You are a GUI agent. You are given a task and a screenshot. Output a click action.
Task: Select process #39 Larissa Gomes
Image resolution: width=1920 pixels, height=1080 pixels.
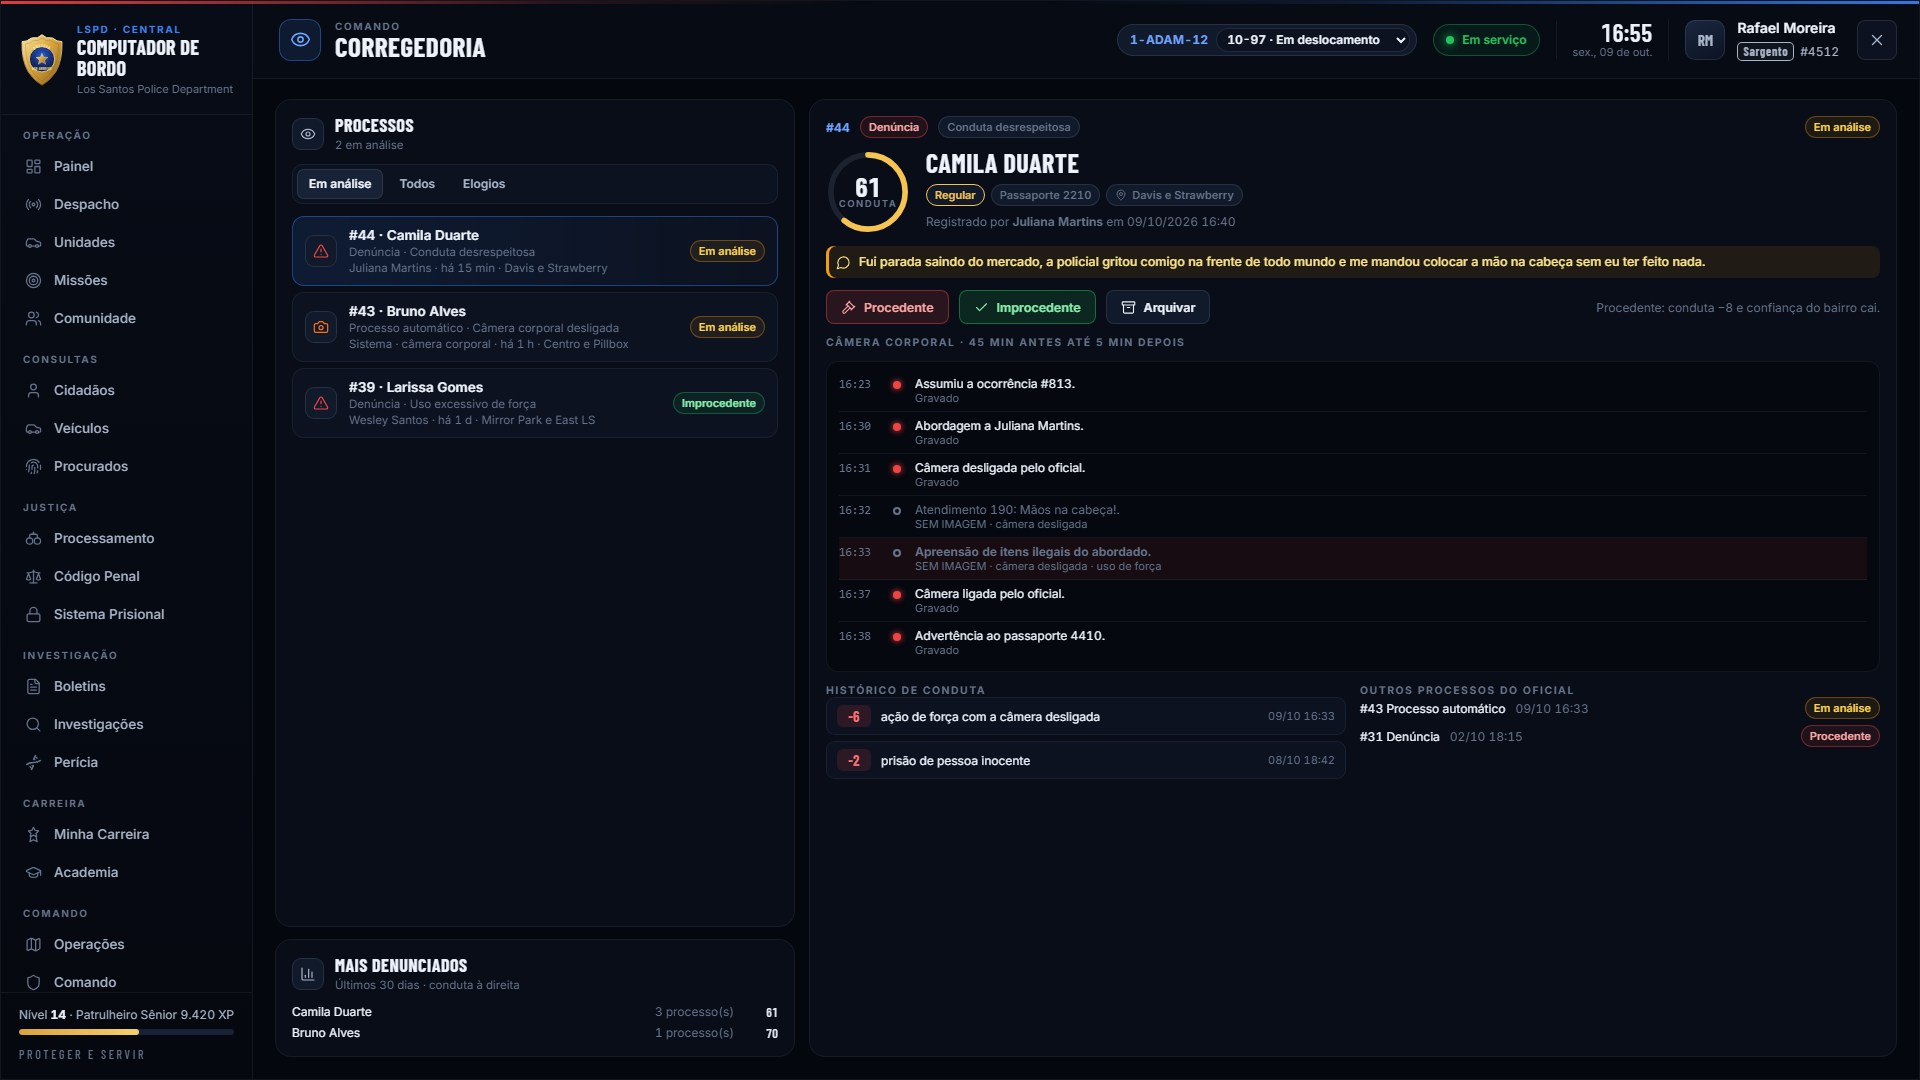click(535, 403)
